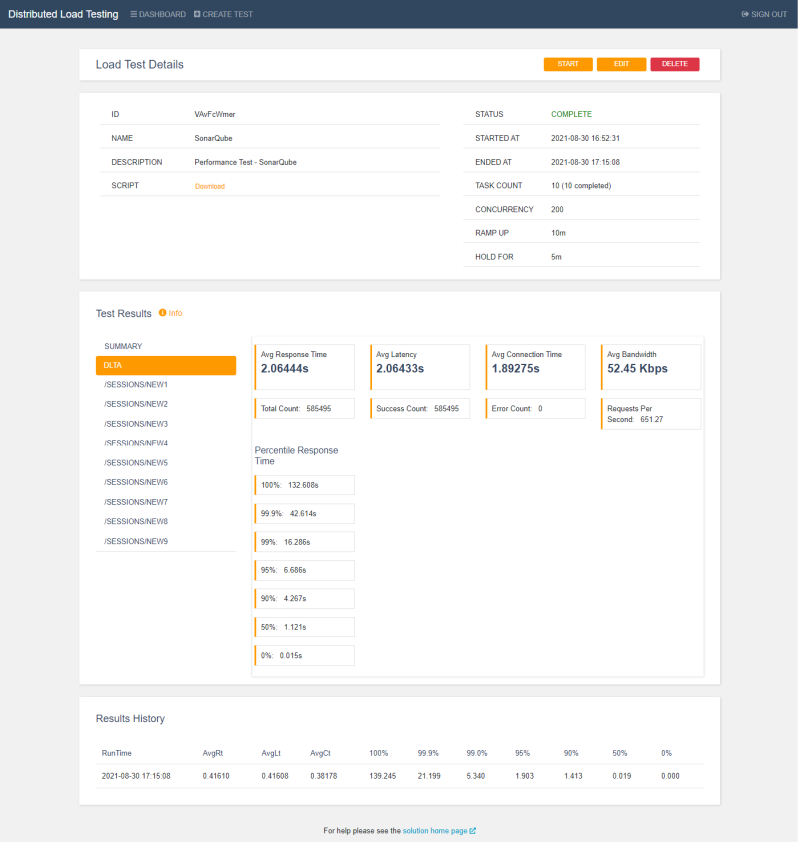Click the 100% percentile 132.608s box
Screen dimensions: 800x843
pos(304,485)
